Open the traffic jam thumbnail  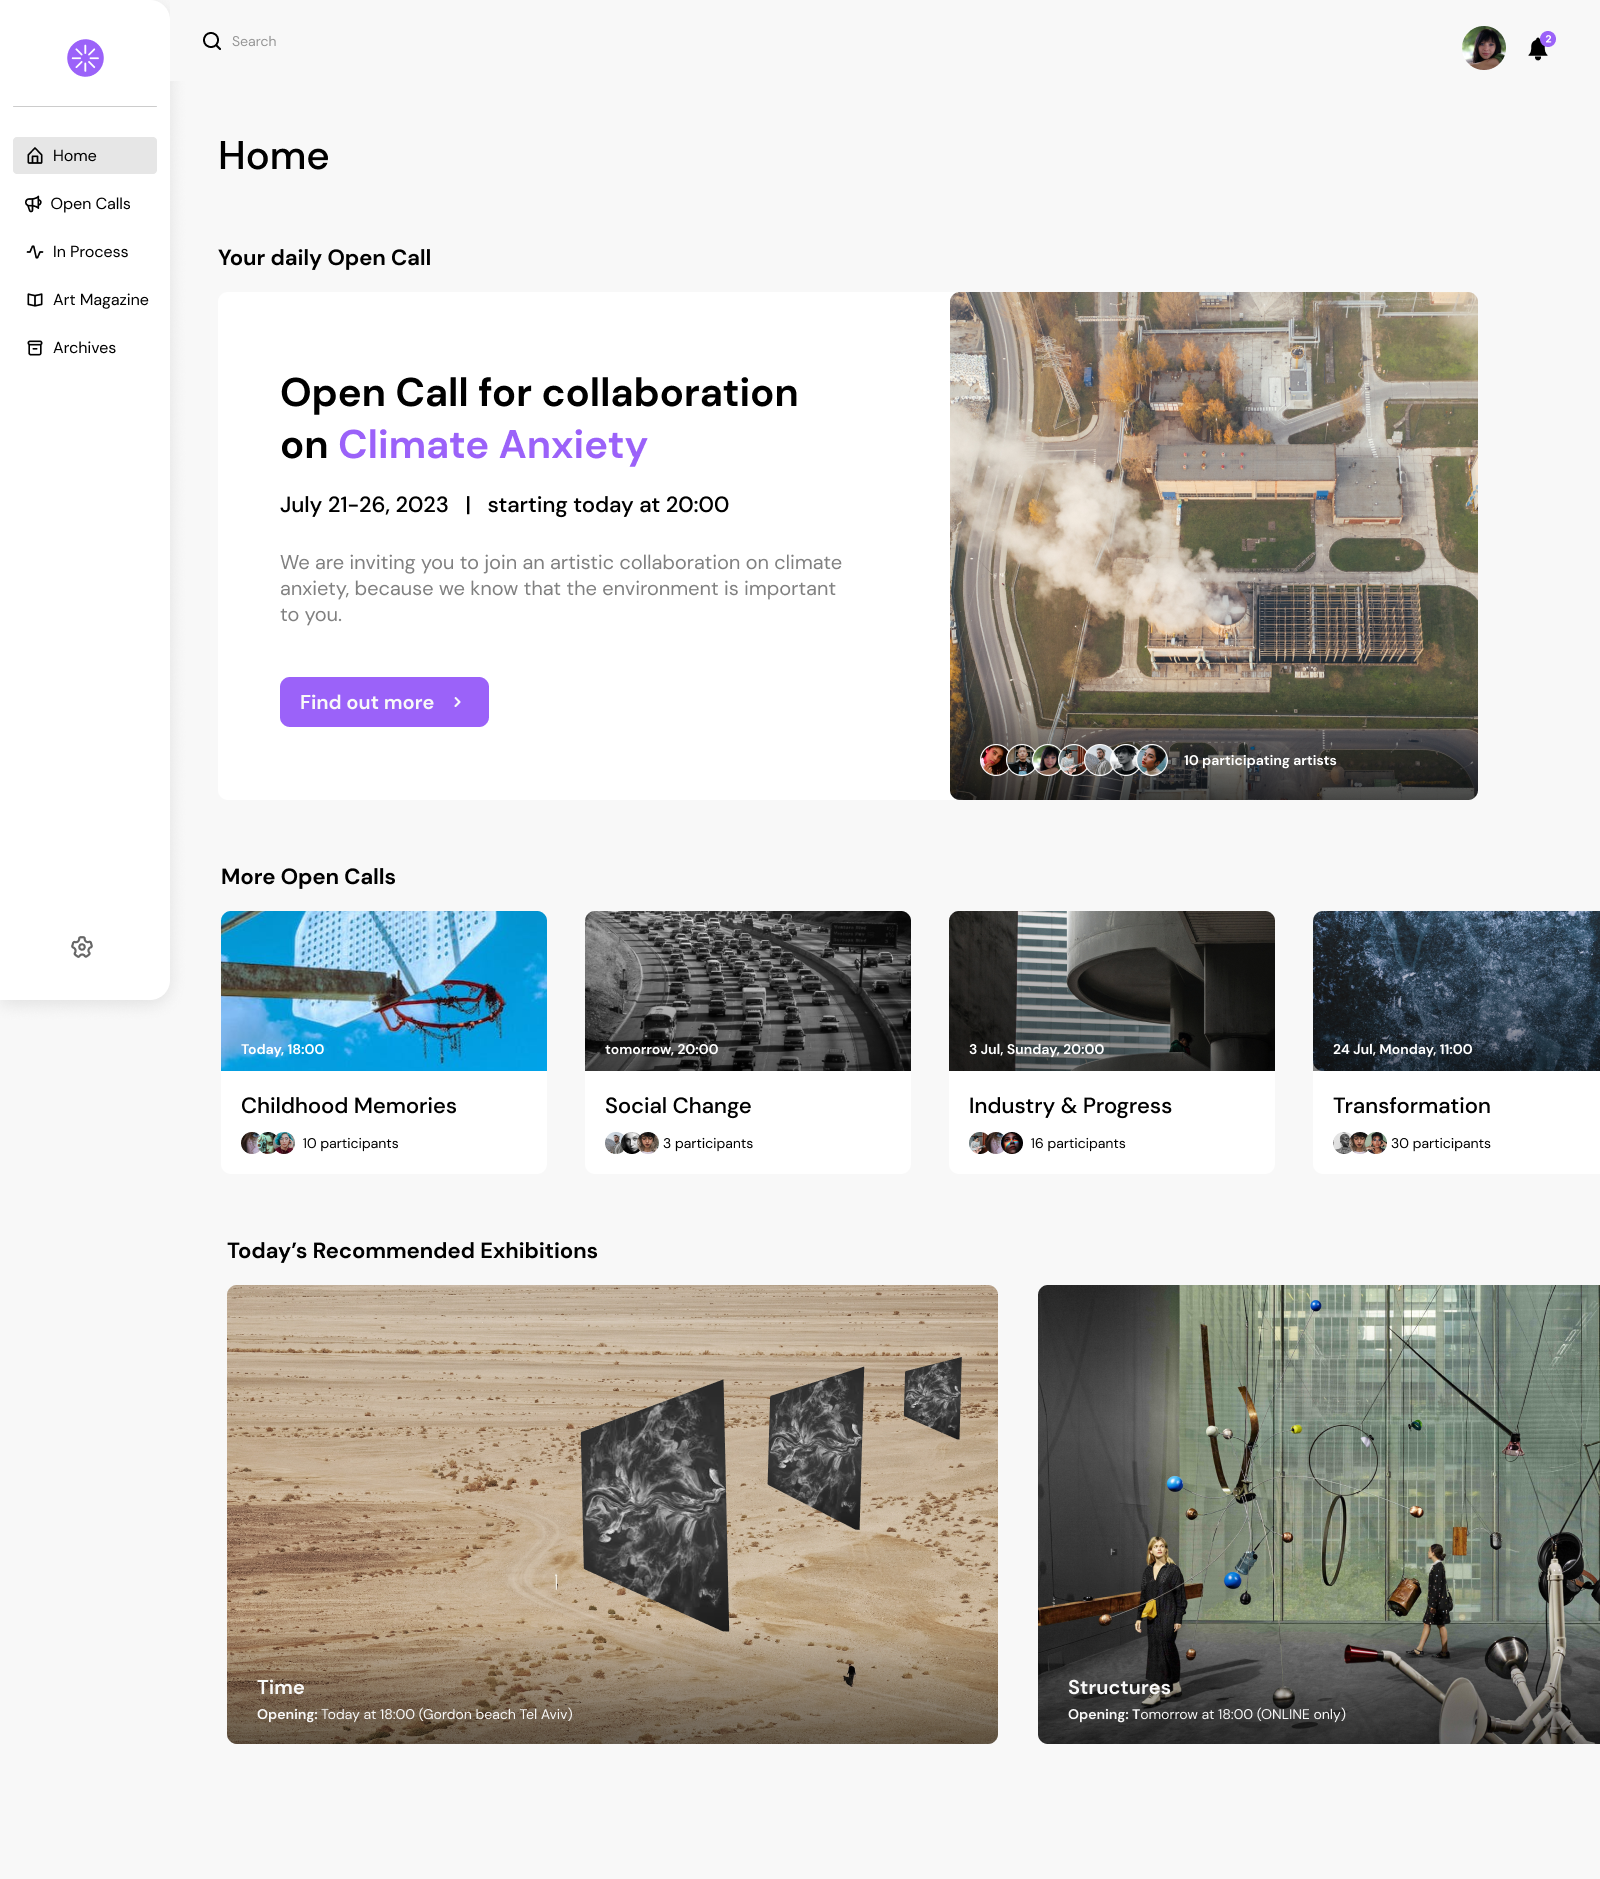(748, 991)
